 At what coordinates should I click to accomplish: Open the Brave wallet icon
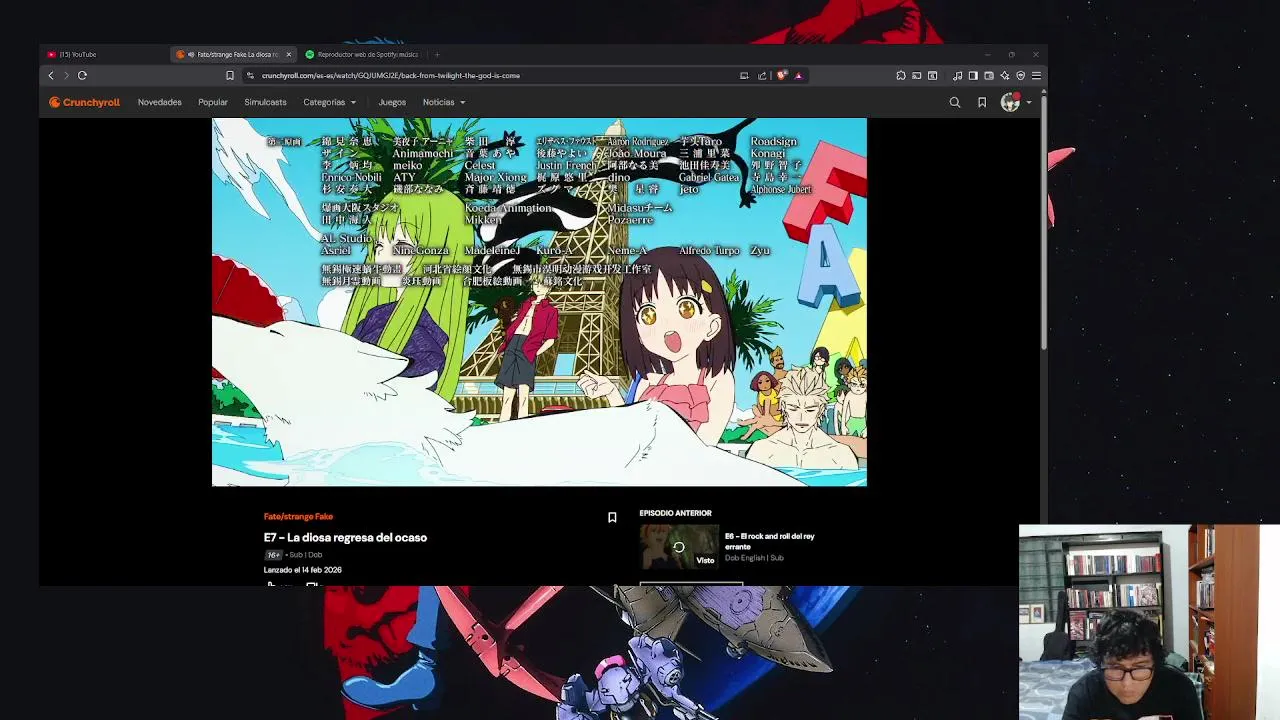pos(989,75)
